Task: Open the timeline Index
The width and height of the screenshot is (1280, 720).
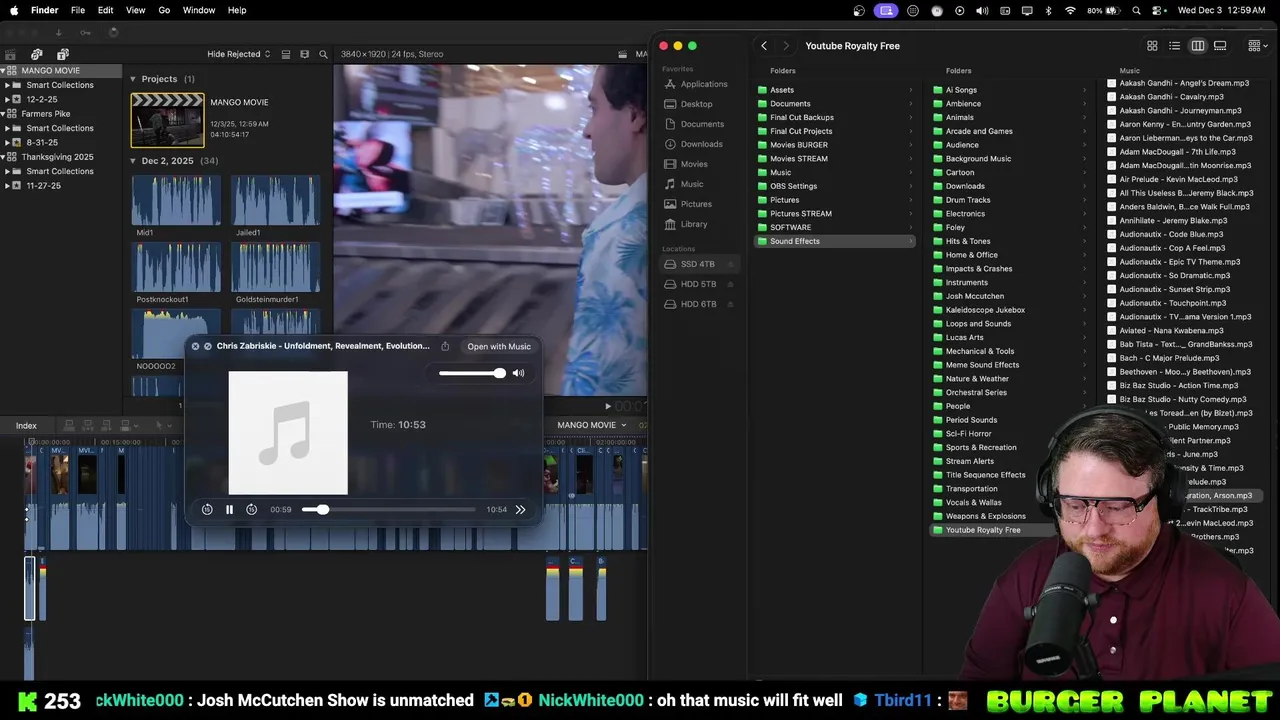Action: [x=26, y=425]
